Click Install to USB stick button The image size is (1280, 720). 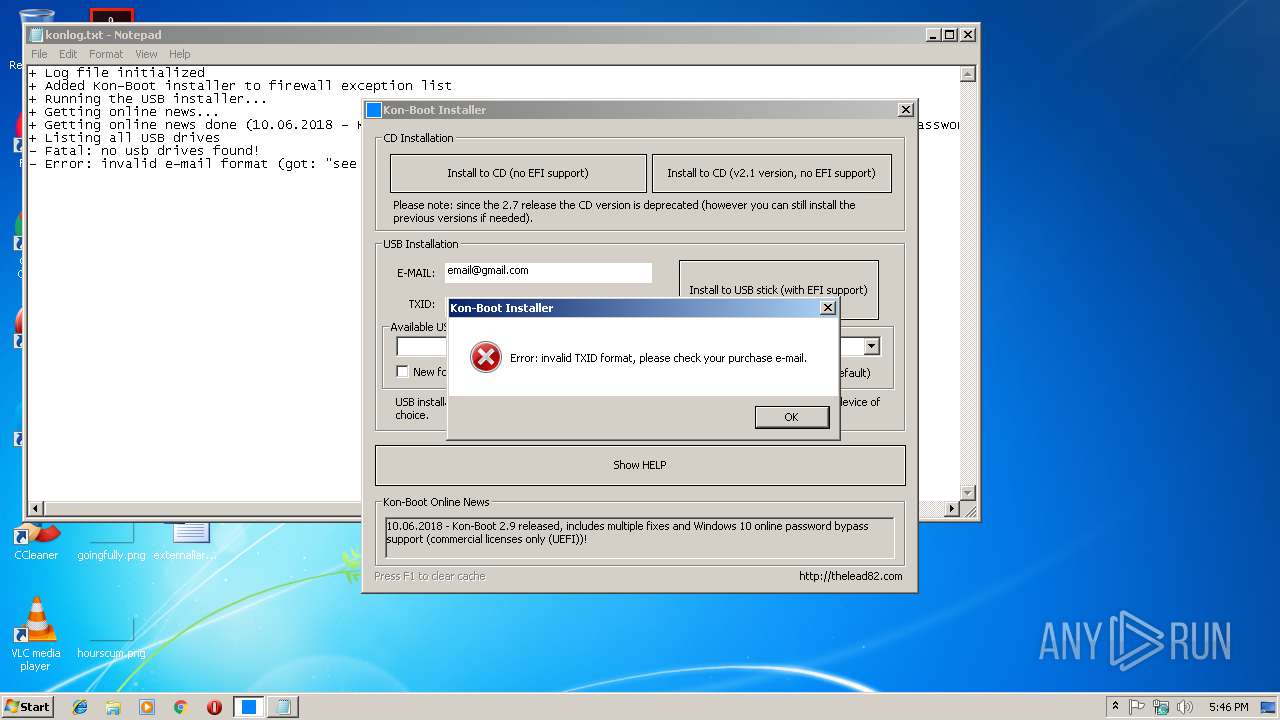(778, 290)
